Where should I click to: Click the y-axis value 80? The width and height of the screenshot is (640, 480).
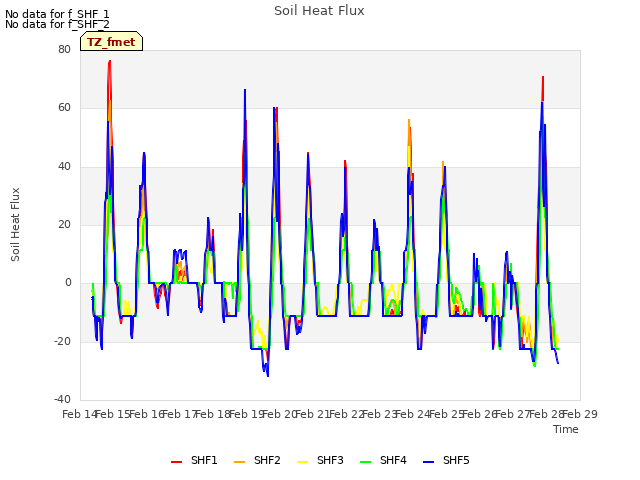tap(64, 49)
